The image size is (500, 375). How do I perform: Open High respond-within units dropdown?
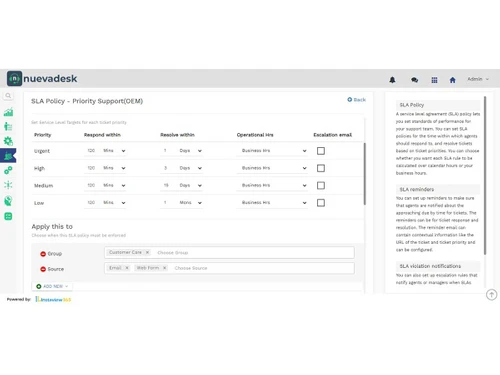coord(114,168)
